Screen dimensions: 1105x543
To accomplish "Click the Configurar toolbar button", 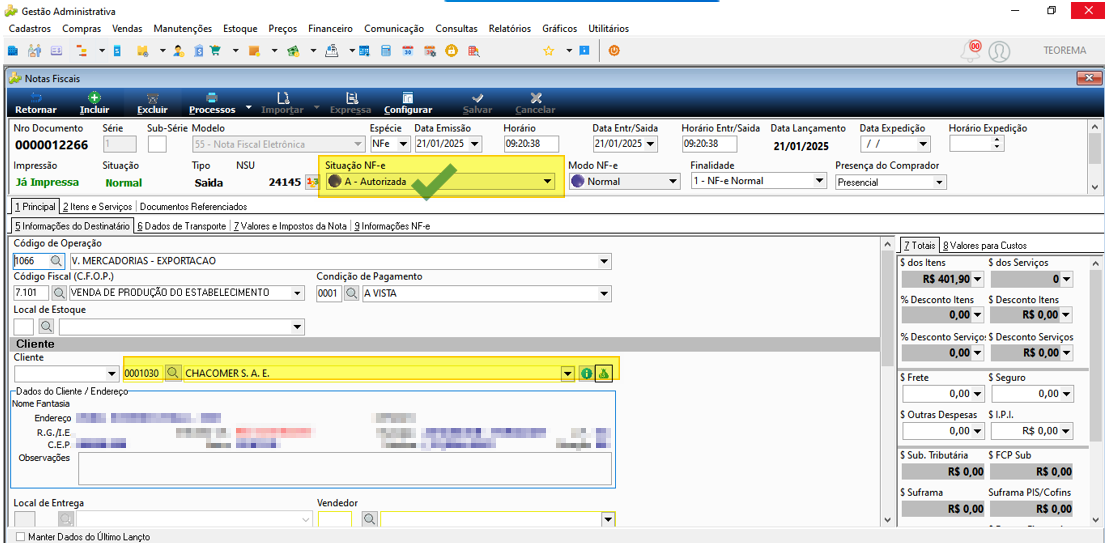I will click(x=408, y=104).
